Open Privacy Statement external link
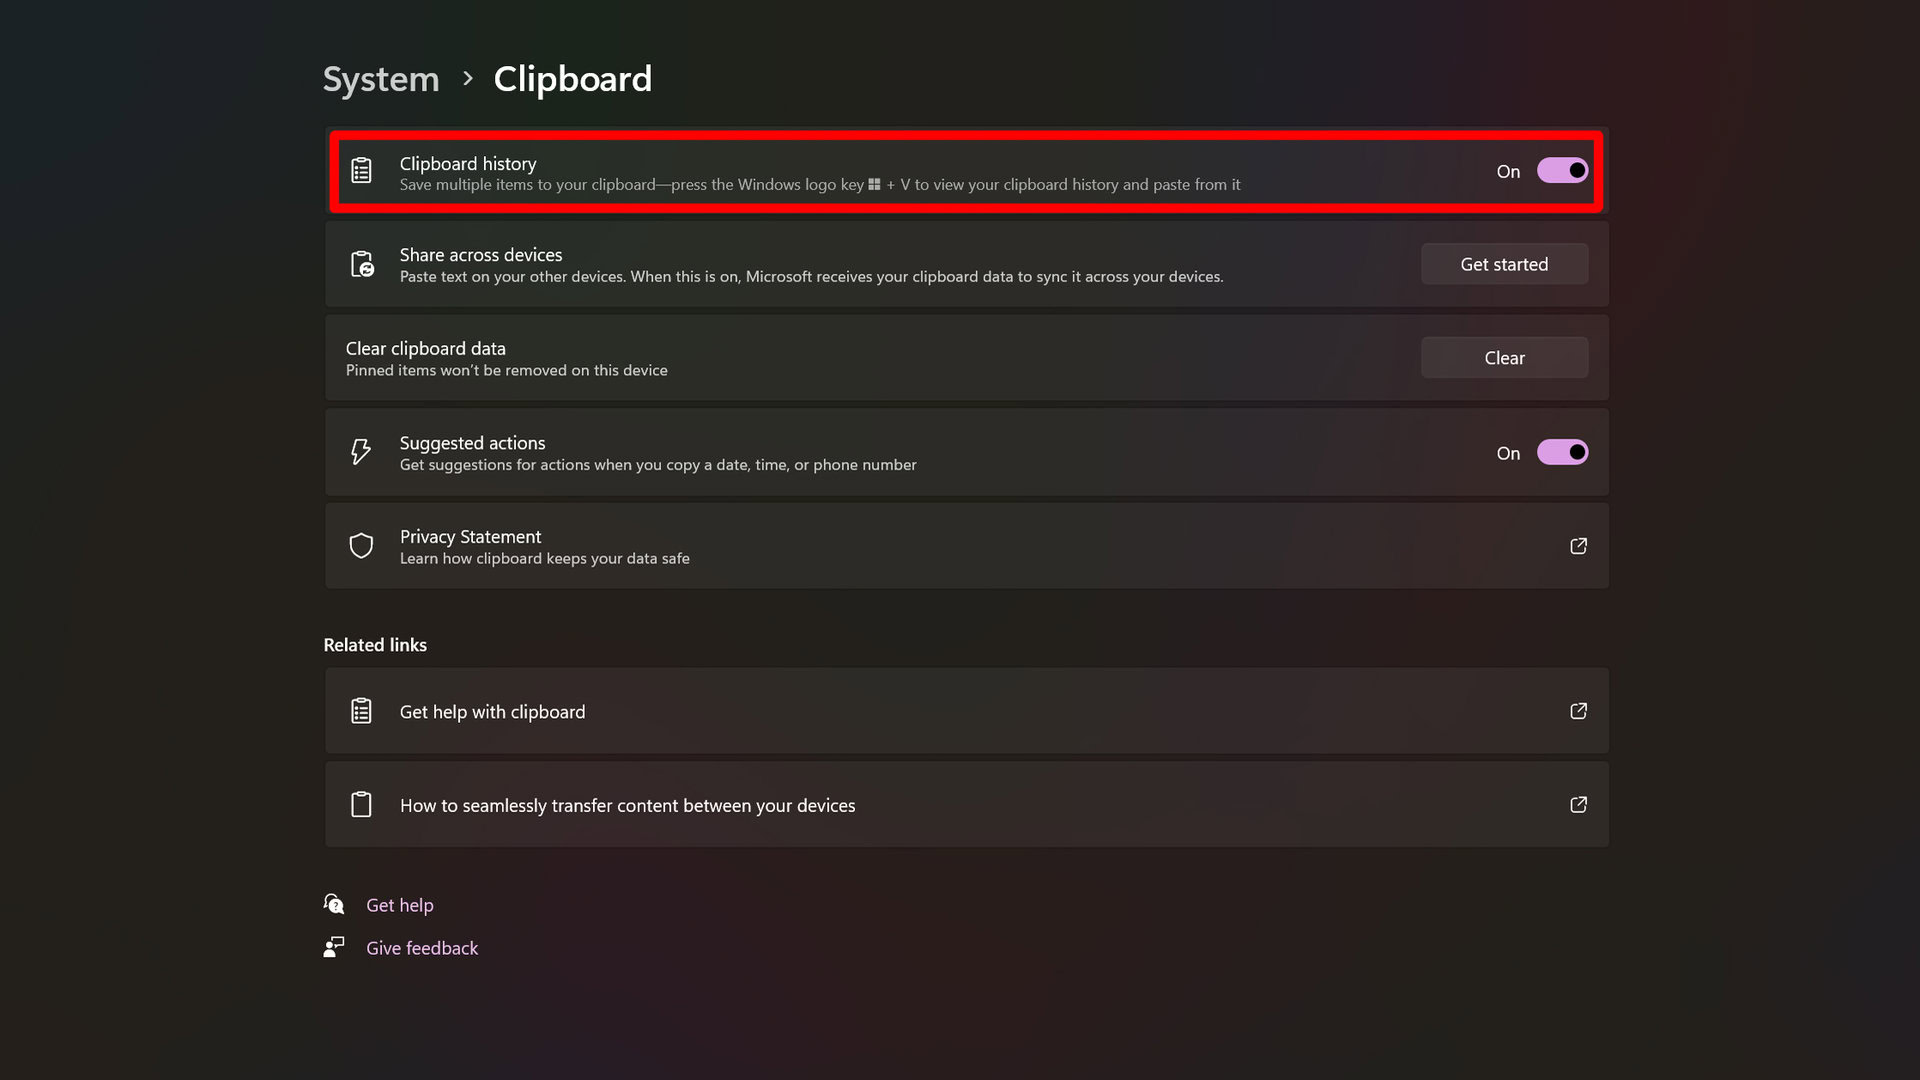Screen dimensions: 1920x1080 (1578, 546)
